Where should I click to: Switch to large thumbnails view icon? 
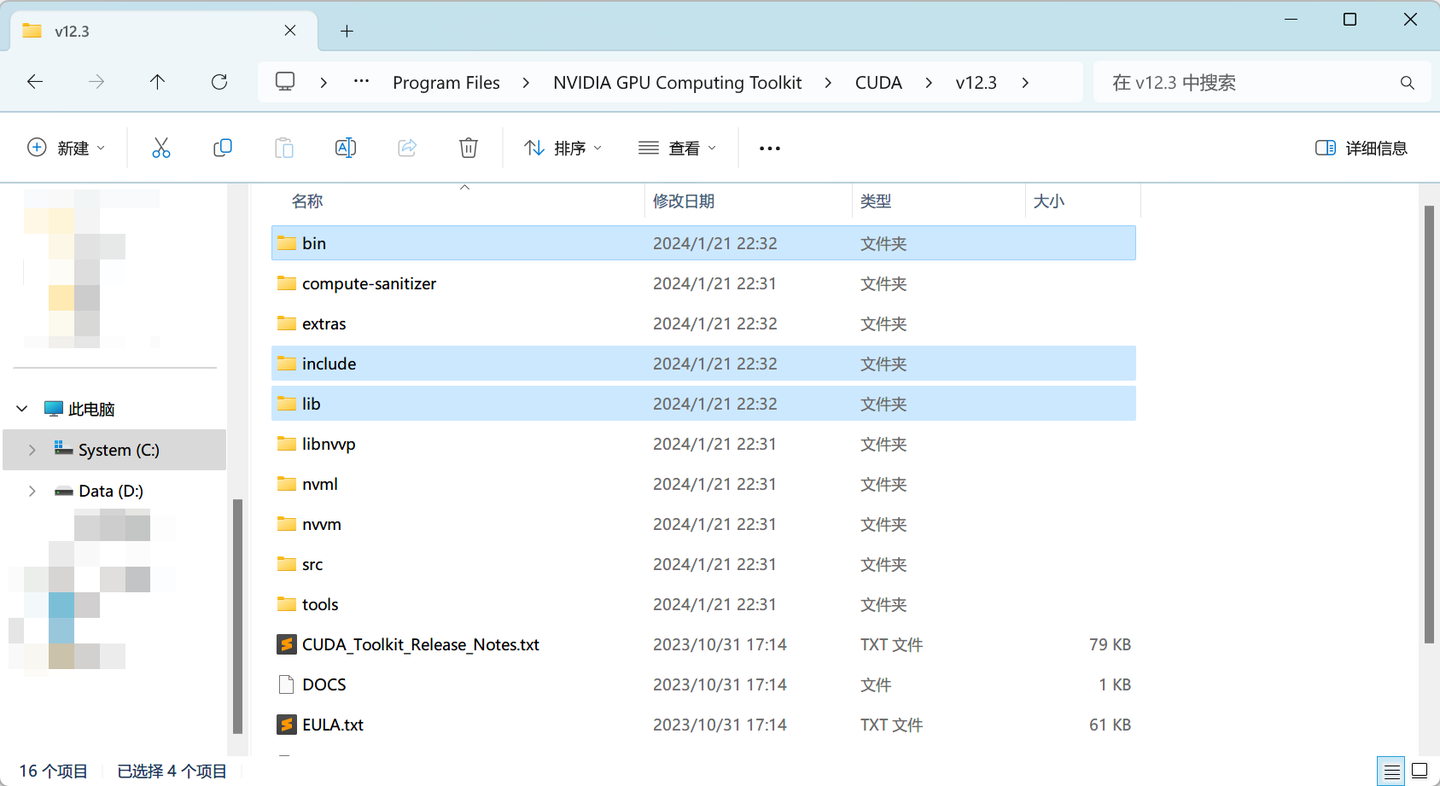click(1419, 771)
